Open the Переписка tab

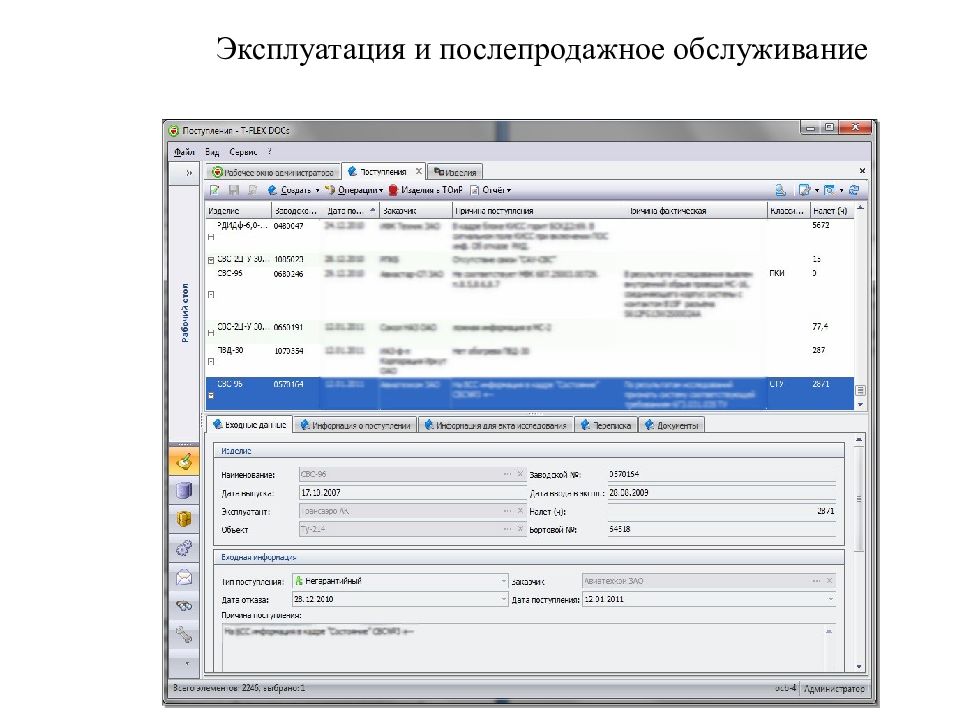(x=606, y=425)
